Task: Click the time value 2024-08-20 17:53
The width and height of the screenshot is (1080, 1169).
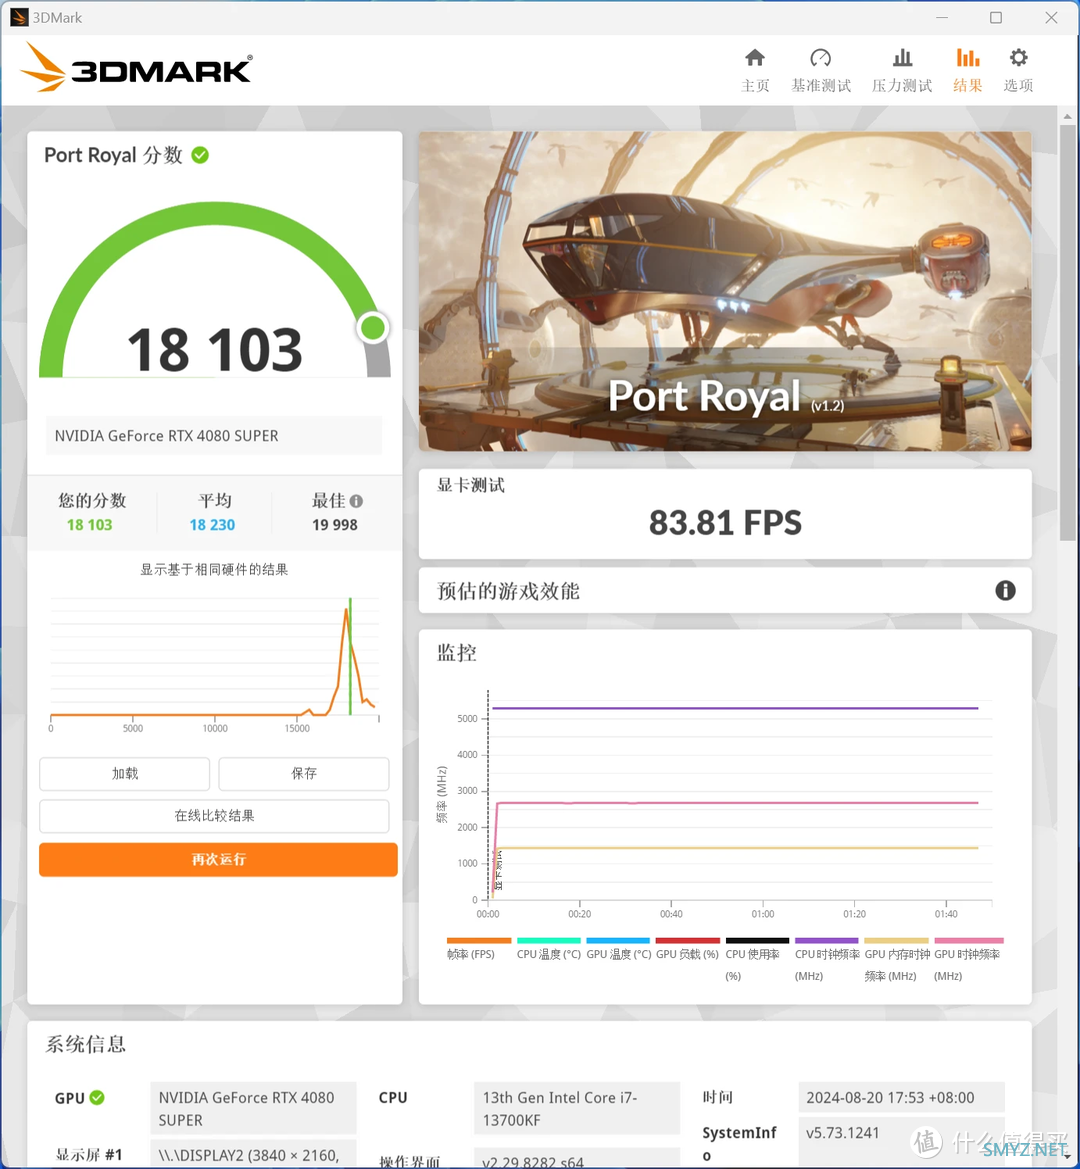Action: coord(901,1097)
